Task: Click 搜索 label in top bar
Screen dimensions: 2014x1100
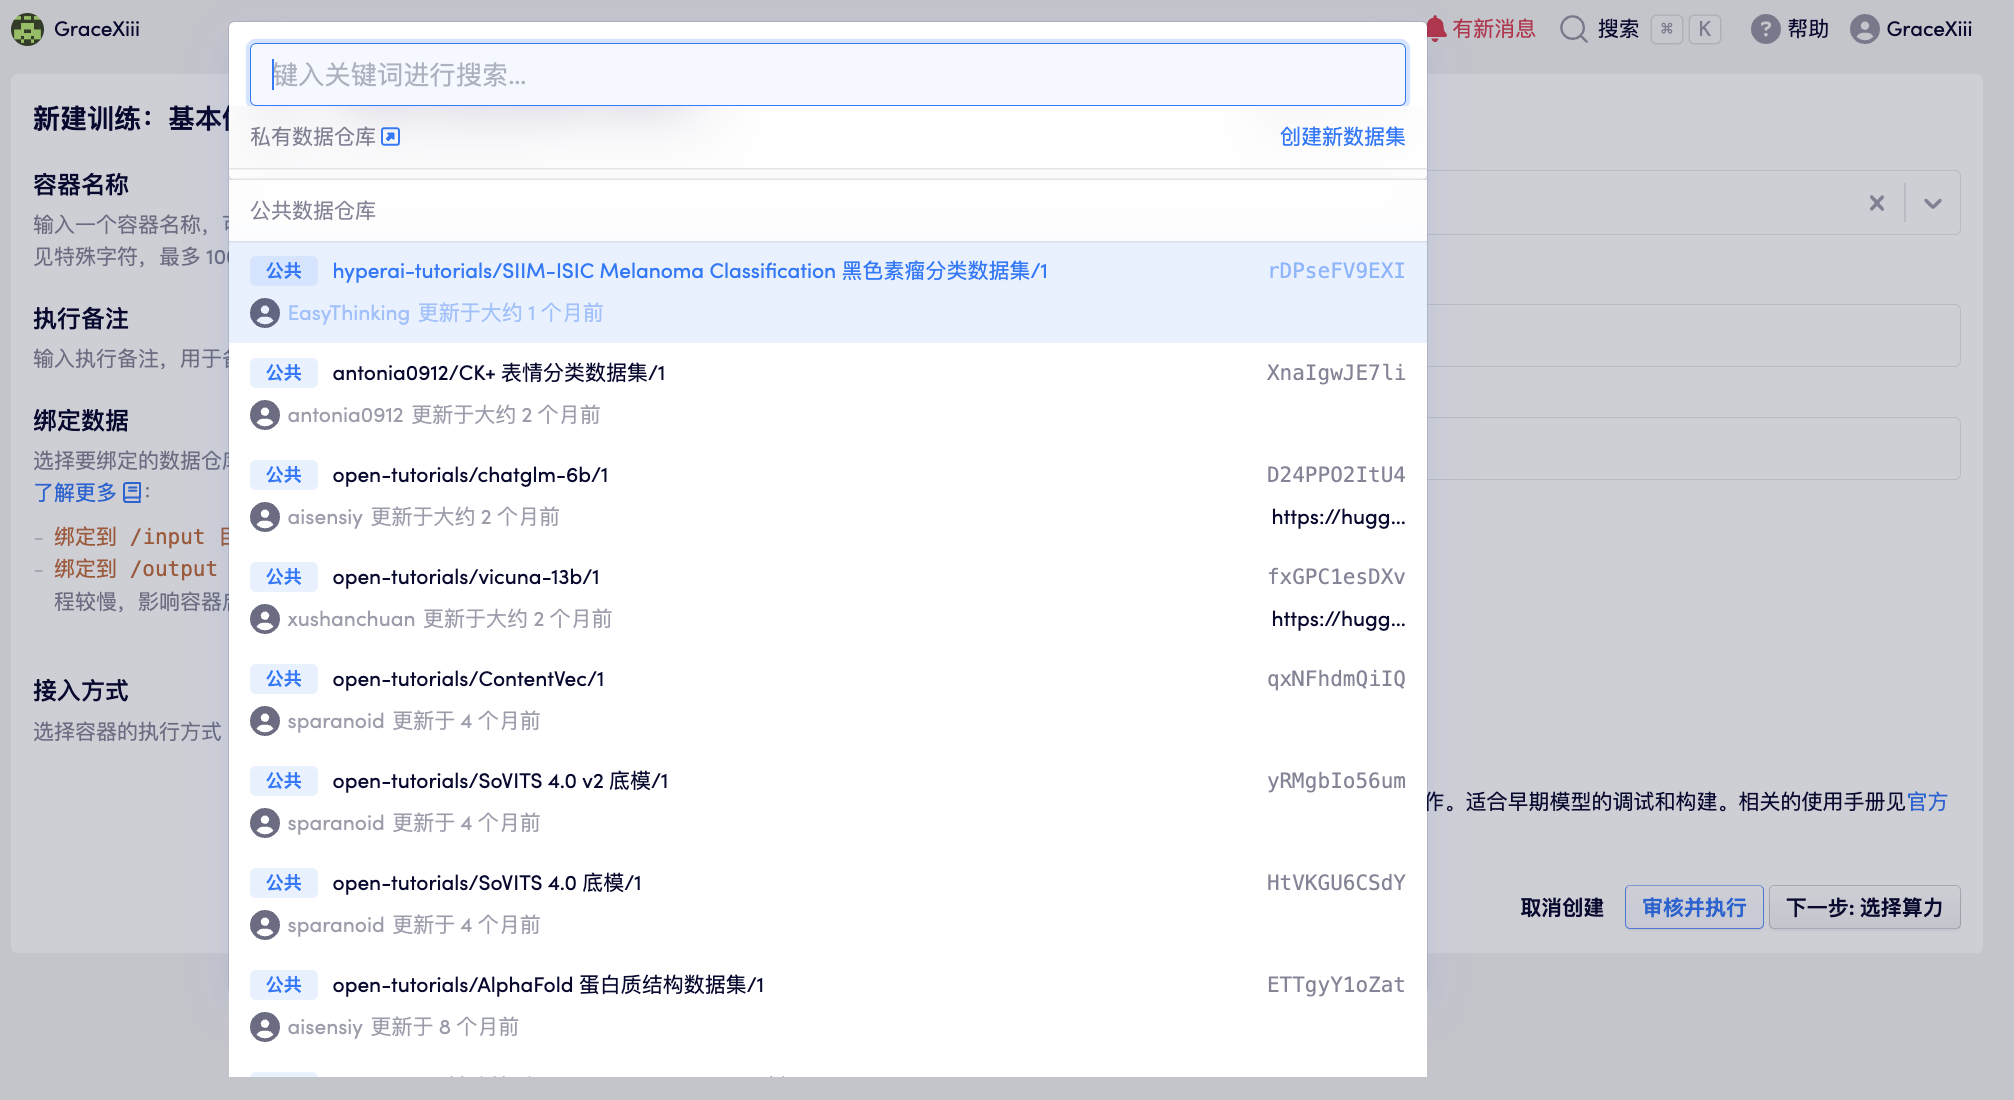Action: pos(1618,29)
